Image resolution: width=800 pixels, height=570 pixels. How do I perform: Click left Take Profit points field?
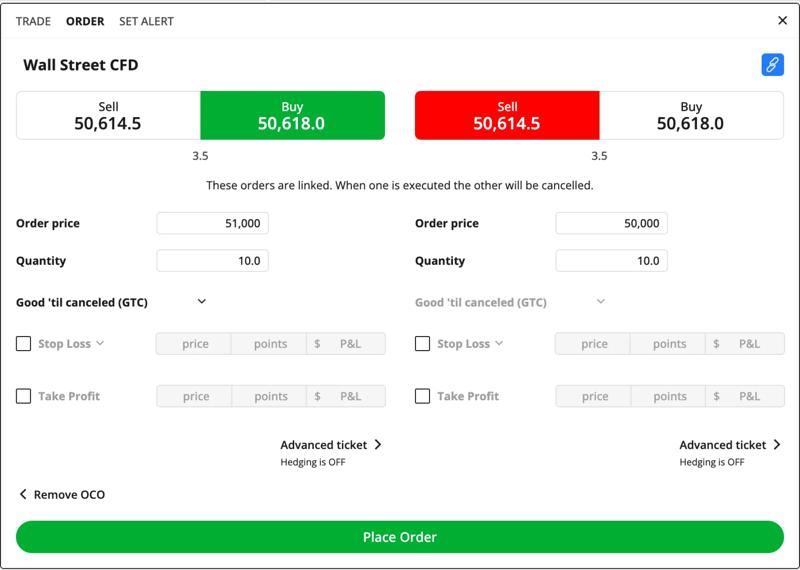269,396
